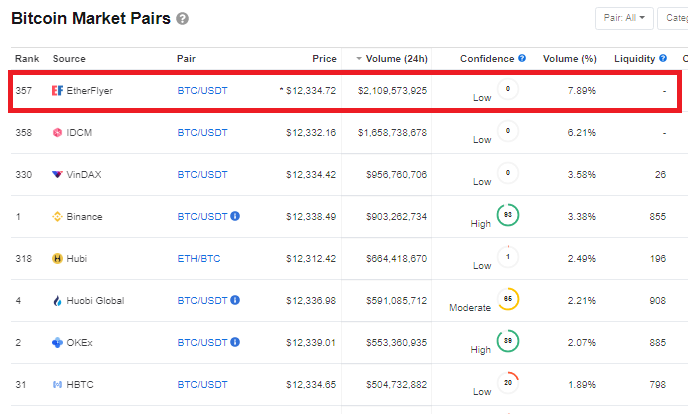Image resolution: width=688 pixels, height=414 pixels.
Task: Click the IDCM exchange logo
Action: coord(57,132)
